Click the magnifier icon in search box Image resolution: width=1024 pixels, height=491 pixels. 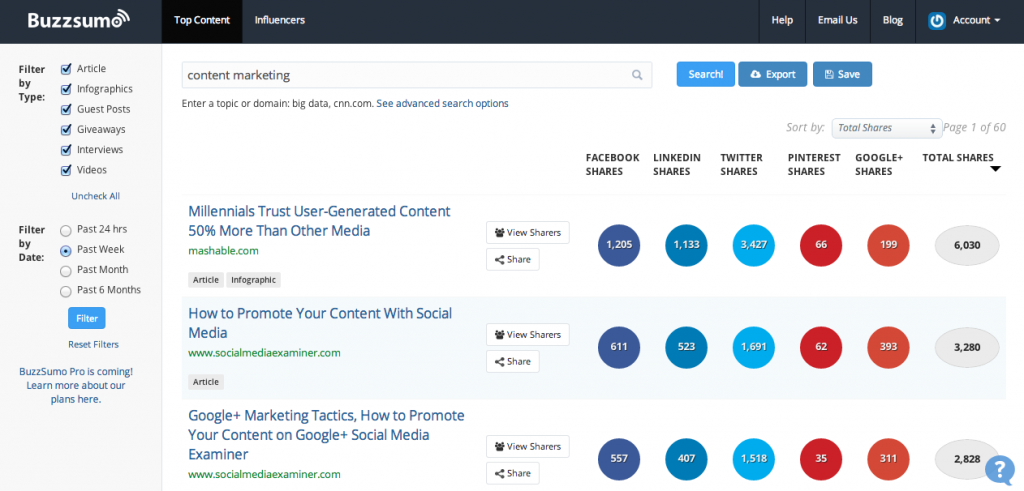[x=637, y=75]
